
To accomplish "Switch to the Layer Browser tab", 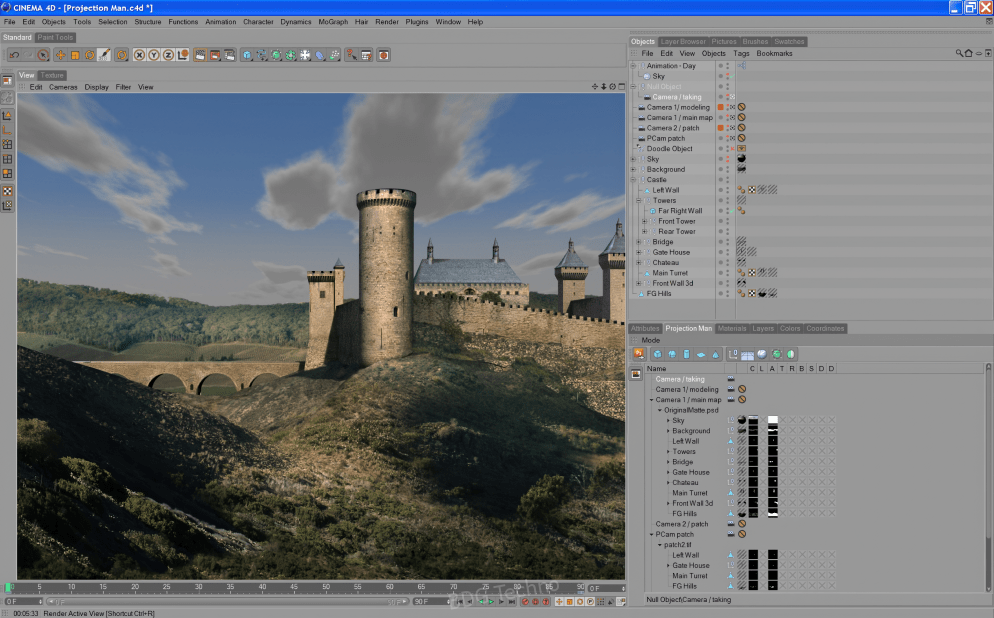I will pos(683,41).
